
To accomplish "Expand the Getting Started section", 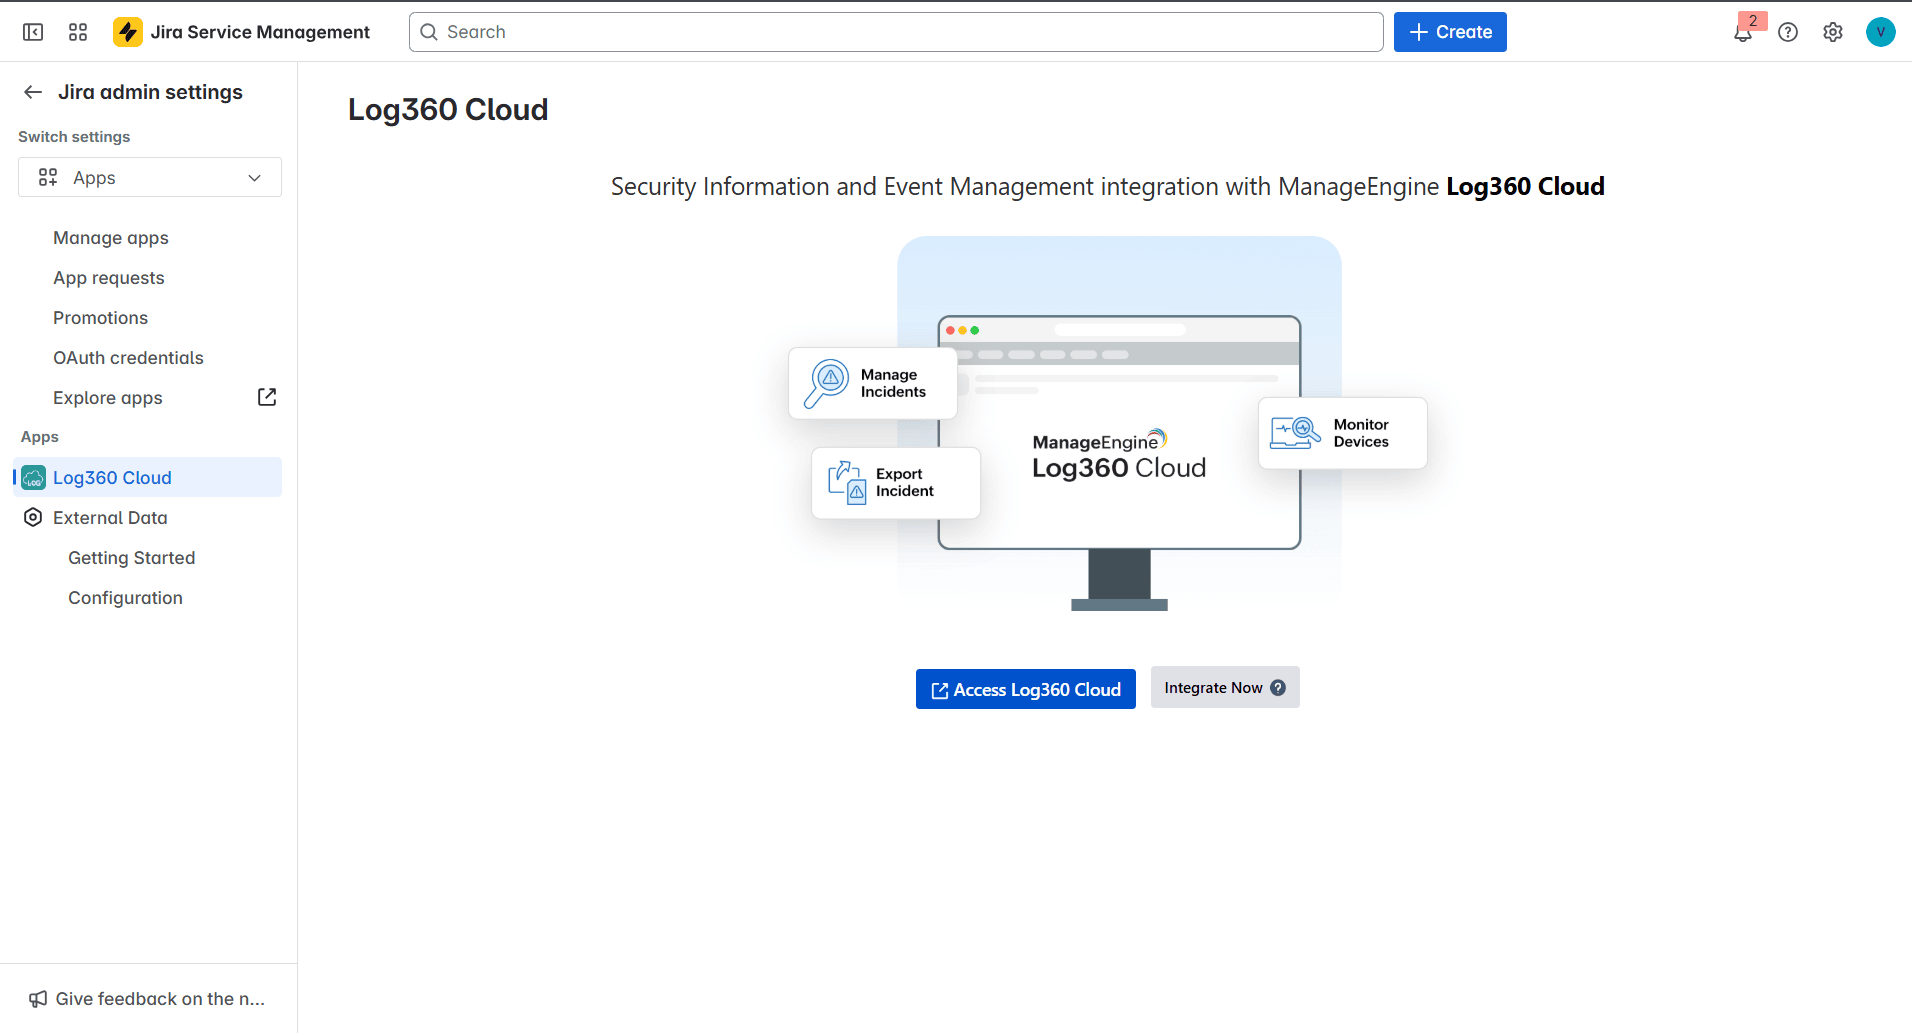I will [x=131, y=557].
